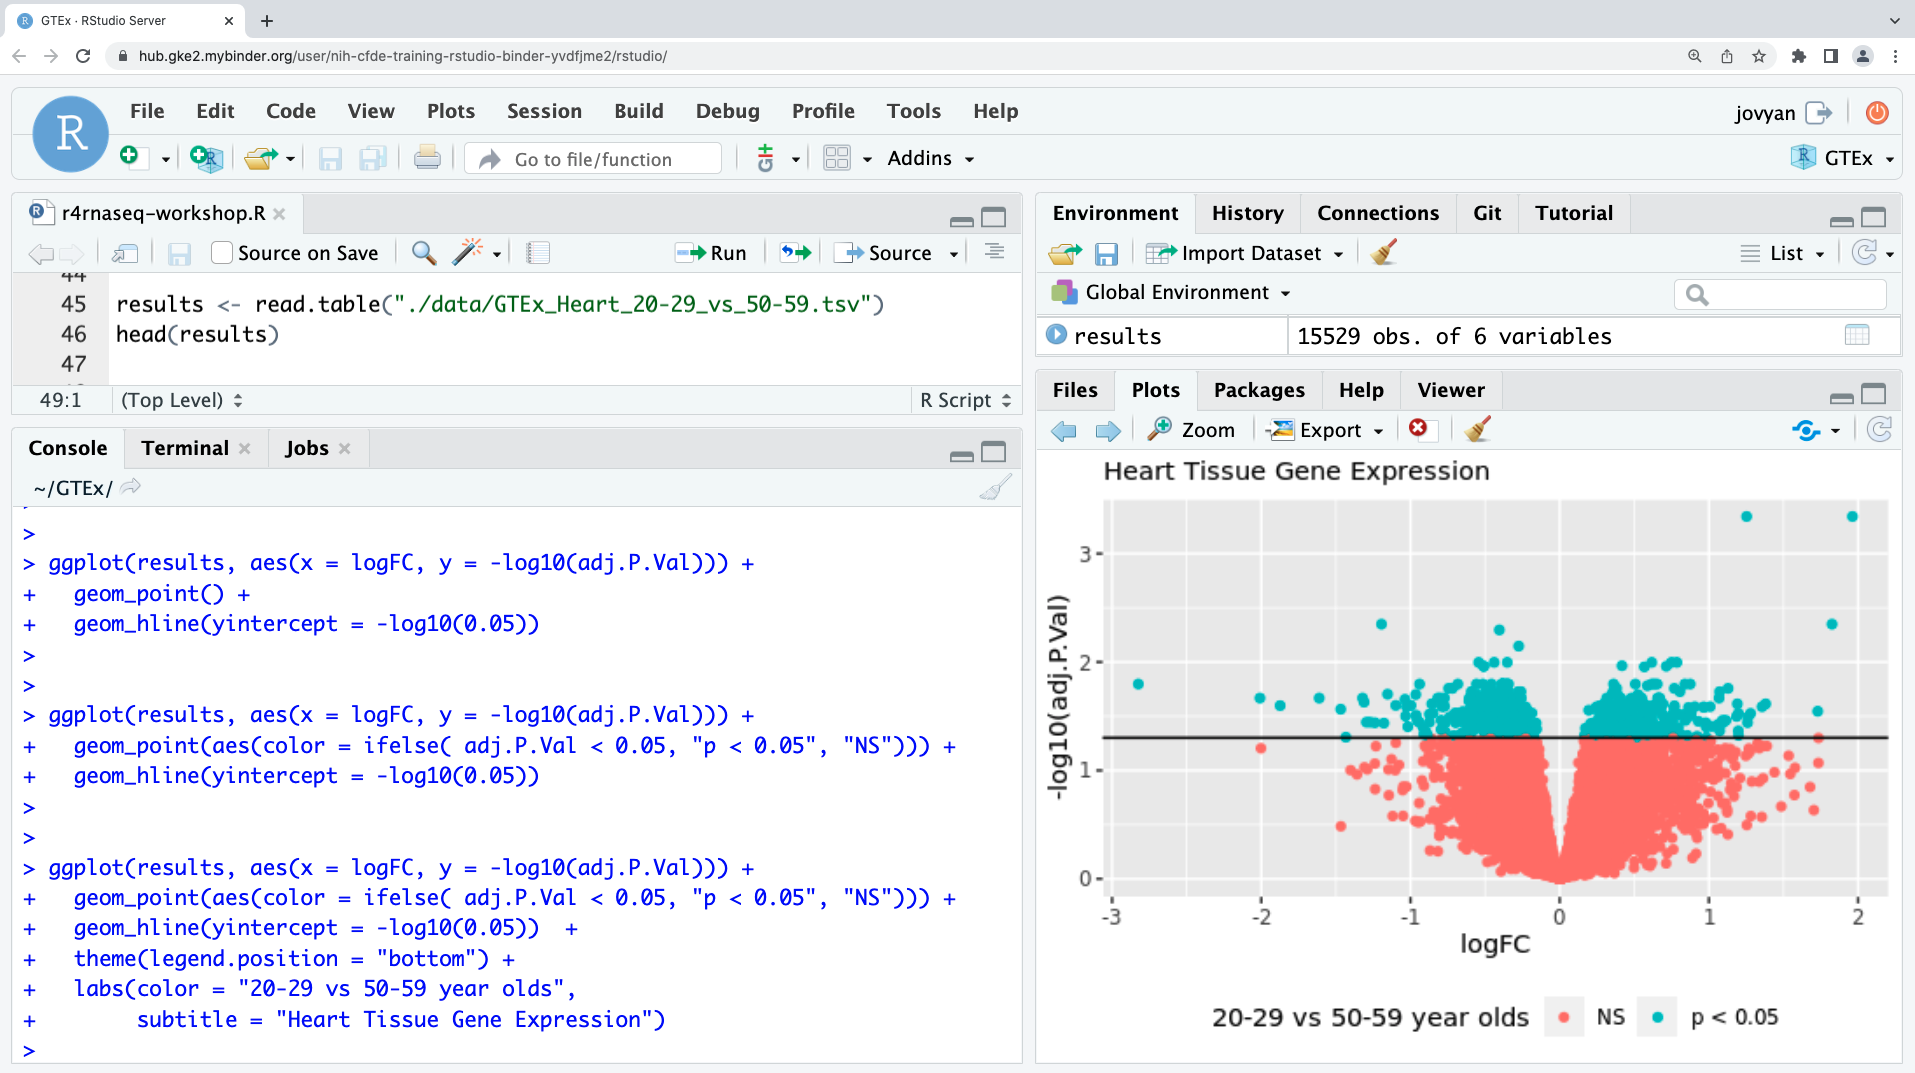This screenshot has height=1073, width=1915.
Task: Reload the browser page
Action: (83, 56)
